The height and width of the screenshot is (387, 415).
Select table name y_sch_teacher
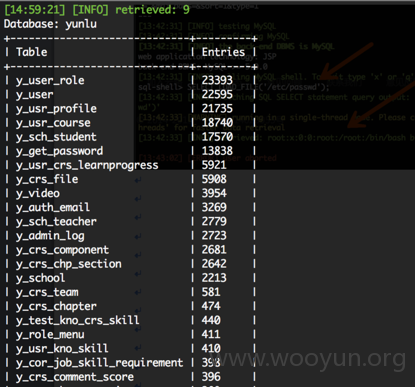coord(56,221)
